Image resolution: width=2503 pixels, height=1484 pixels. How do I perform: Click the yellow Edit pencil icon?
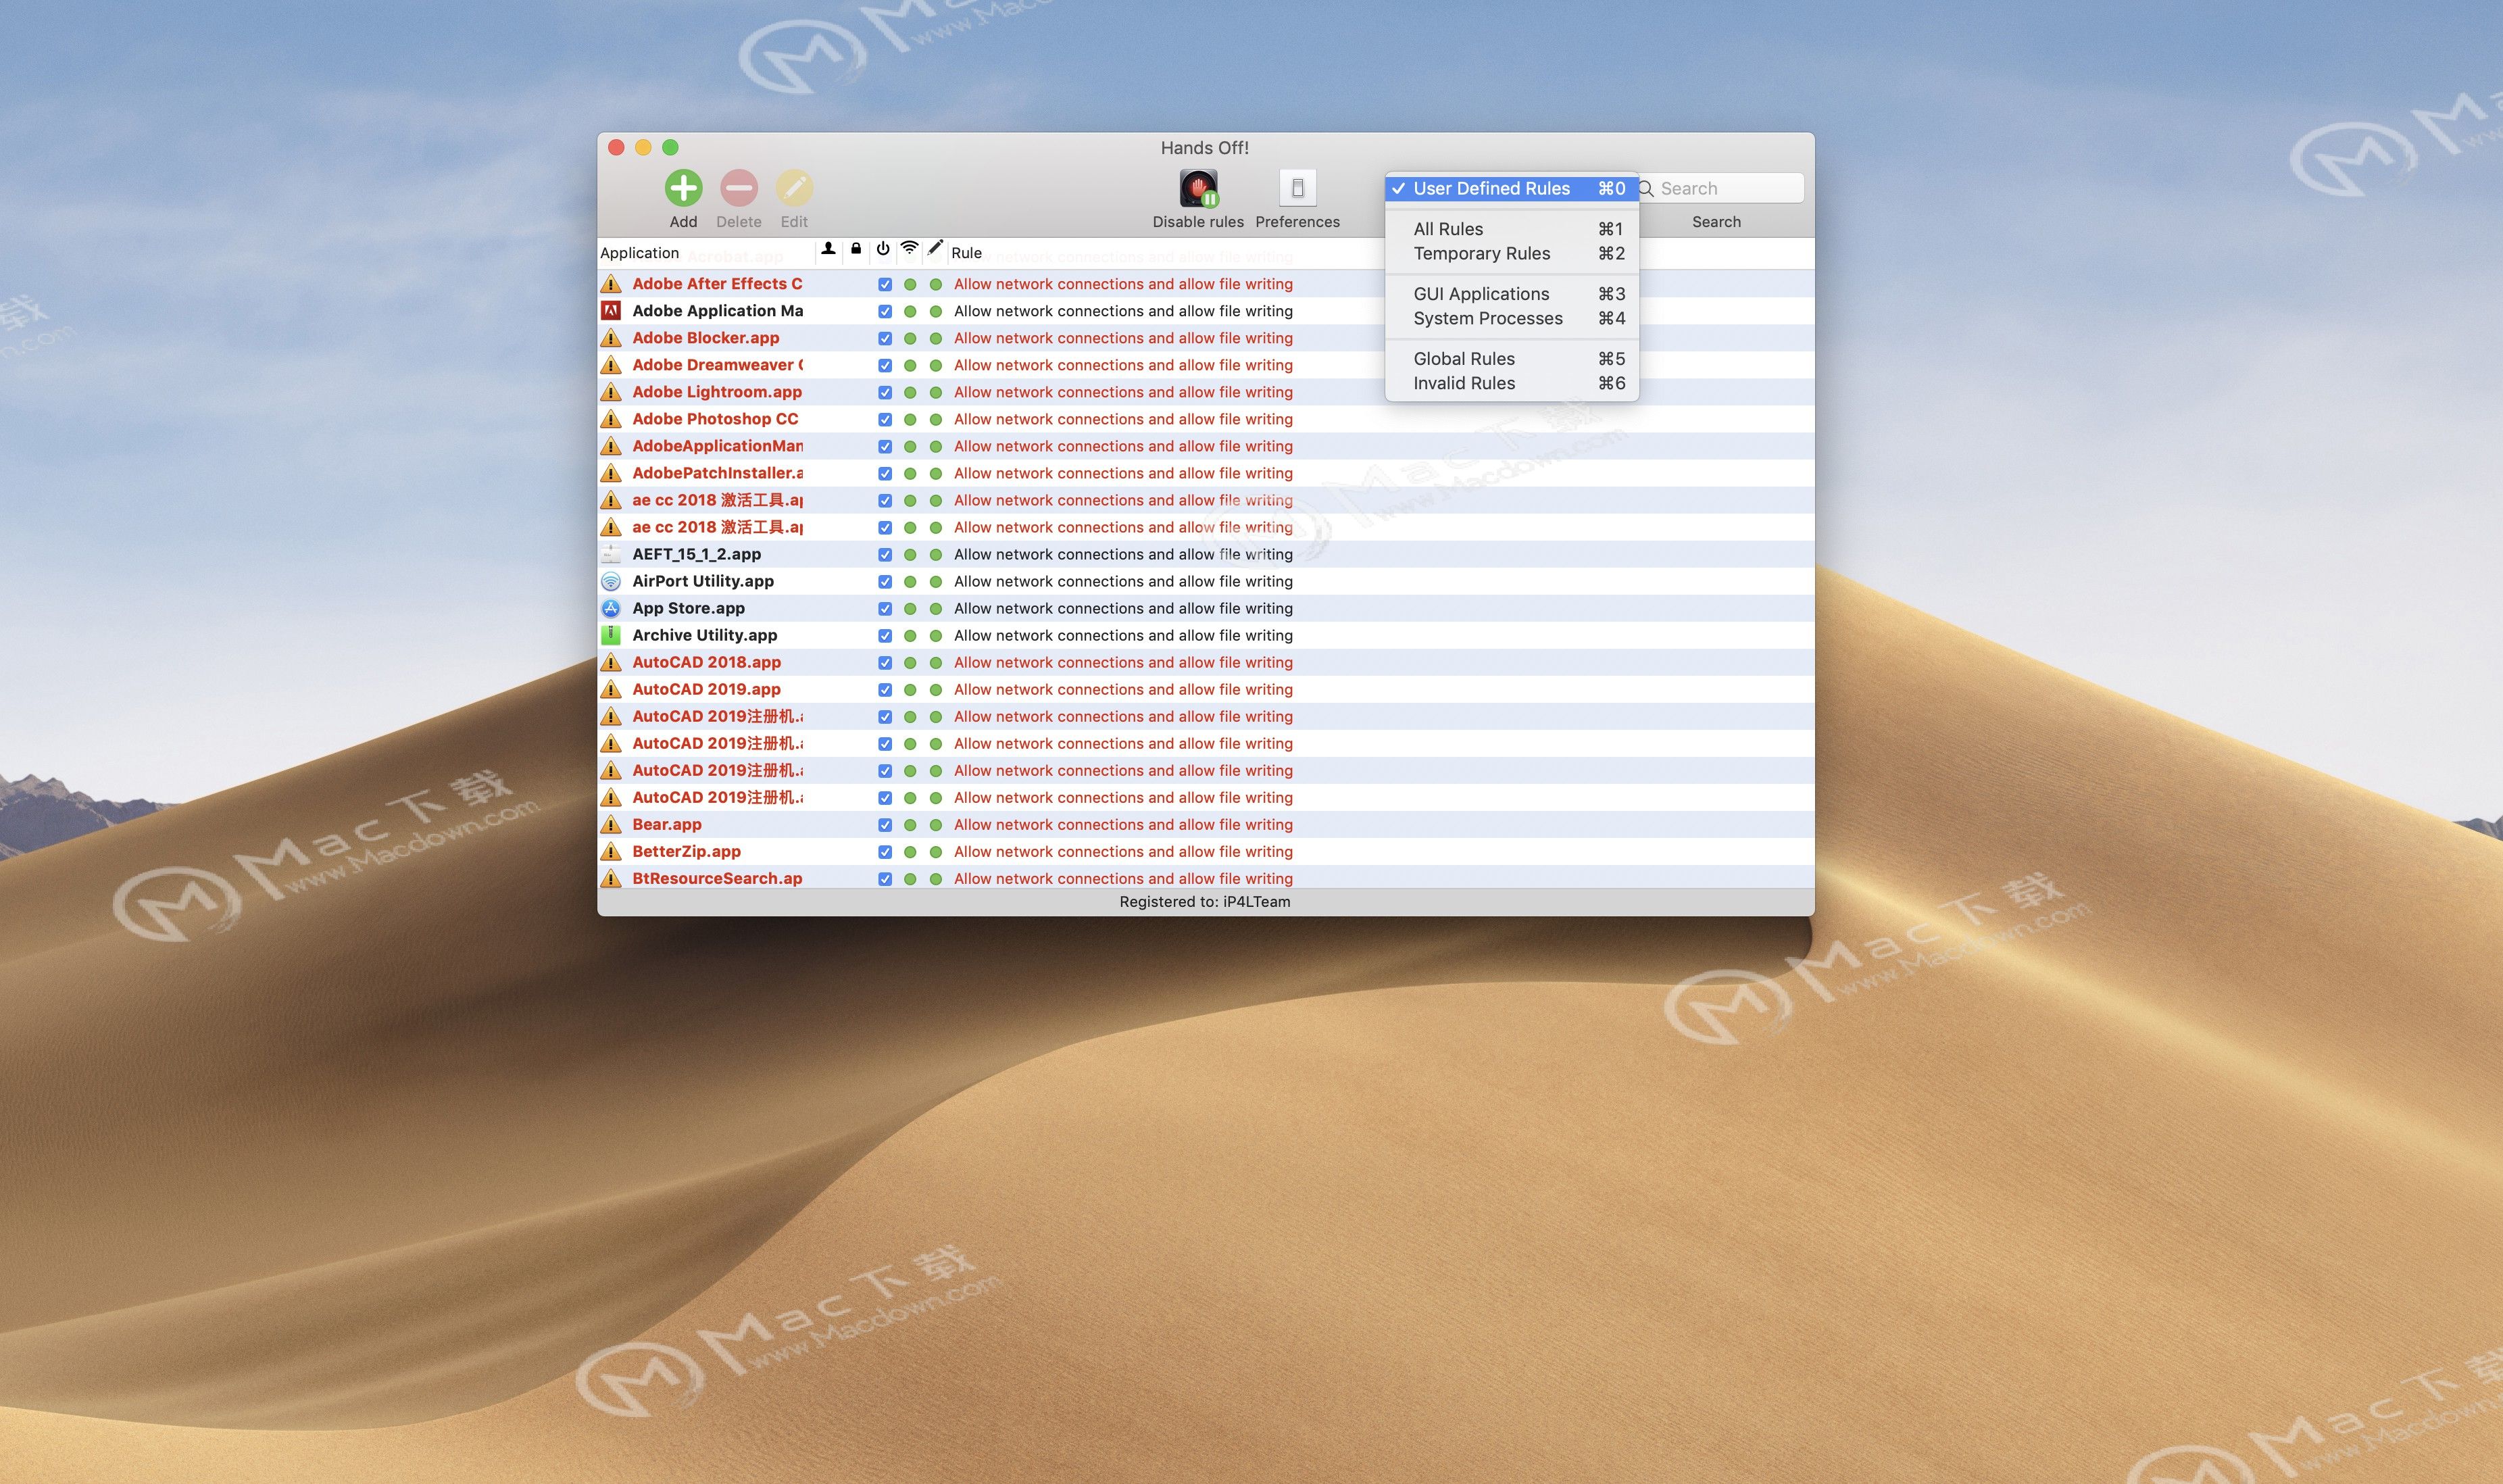794,188
